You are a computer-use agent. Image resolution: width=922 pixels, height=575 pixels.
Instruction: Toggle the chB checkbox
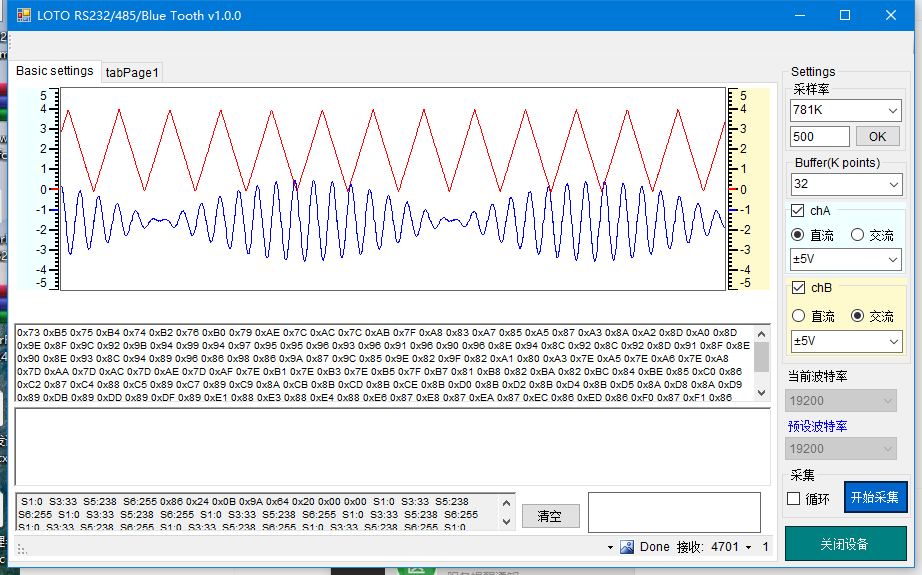(x=799, y=288)
